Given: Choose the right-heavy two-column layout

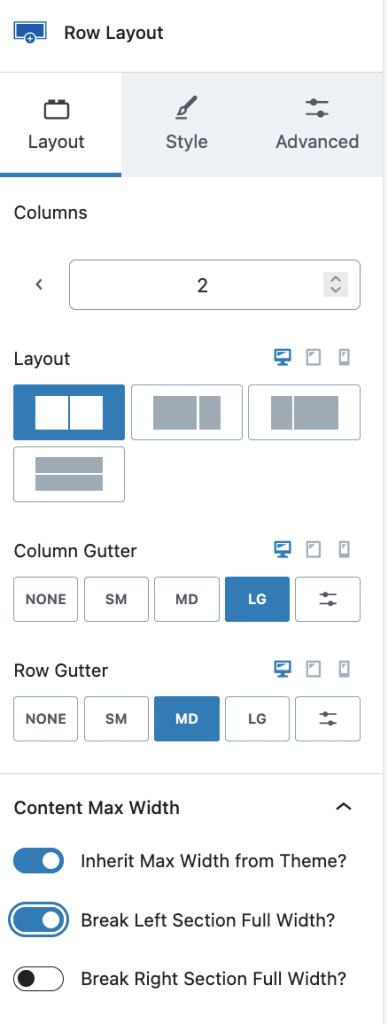Looking at the screenshot, I should [304, 412].
